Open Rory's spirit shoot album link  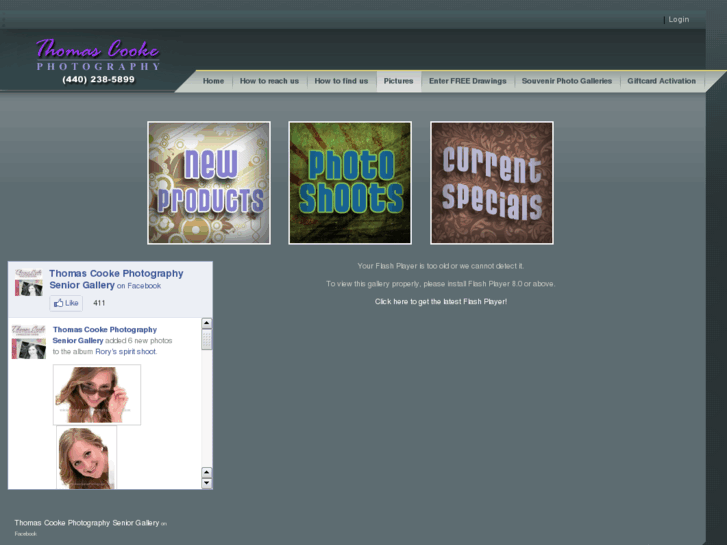click(126, 352)
